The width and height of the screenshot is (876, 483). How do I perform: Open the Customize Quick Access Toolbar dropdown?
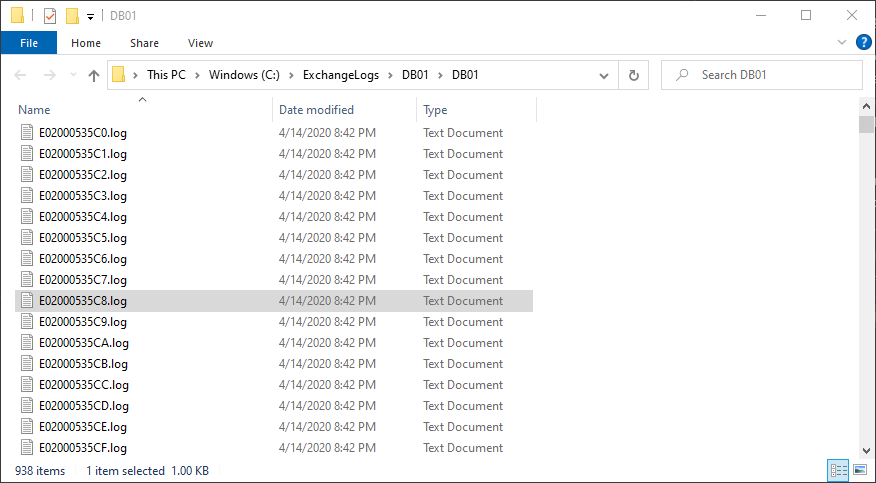click(x=91, y=17)
